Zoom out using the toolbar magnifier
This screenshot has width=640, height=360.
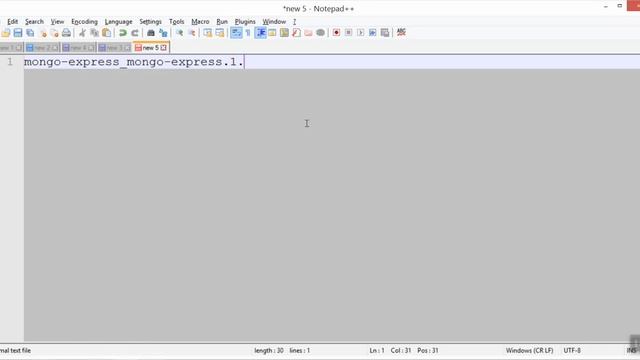click(191, 33)
